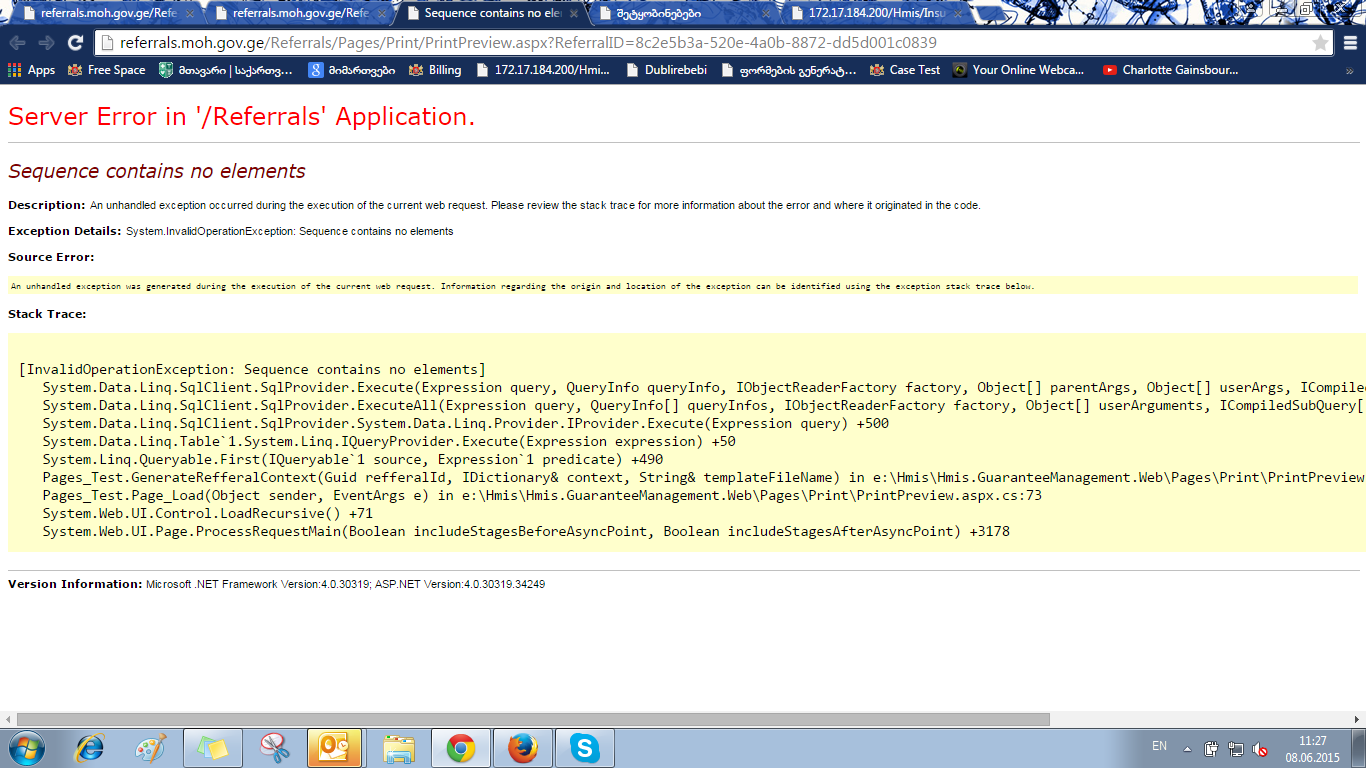Expand the bookmarks bar overflow chevron
Screen dimensions: 1366x768
(x=1349, y=71)
